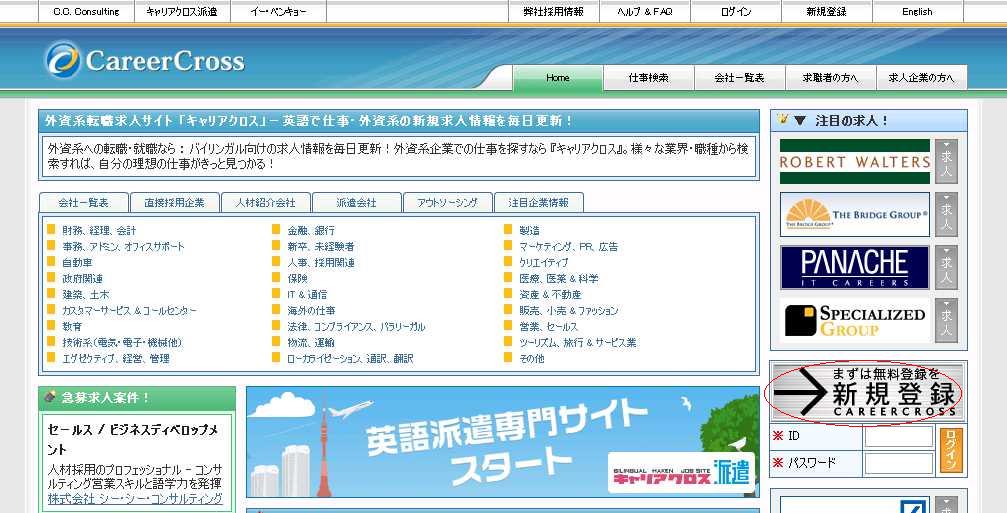This screenshot has height=513, width=1007.
Task: Open カスタマーサービス & コールセンター category
Action: (x=129, y=311)
